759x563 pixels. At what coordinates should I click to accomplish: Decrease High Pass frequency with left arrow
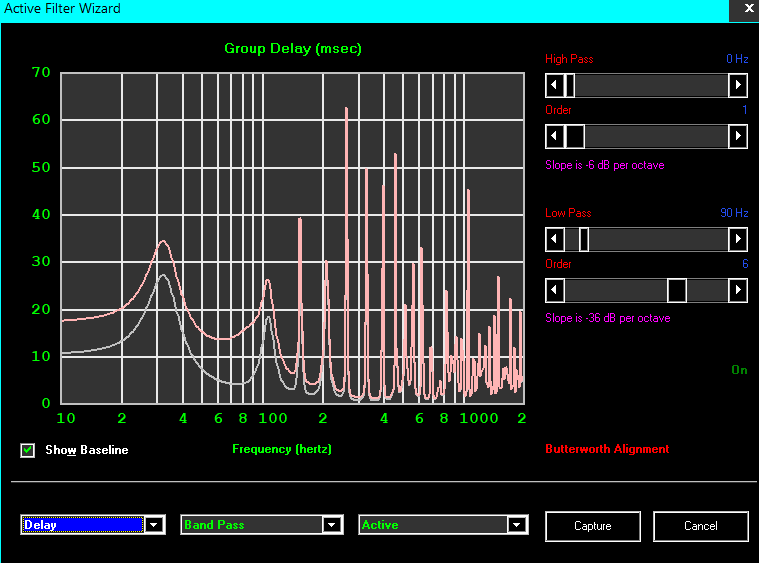coord(555,85)
